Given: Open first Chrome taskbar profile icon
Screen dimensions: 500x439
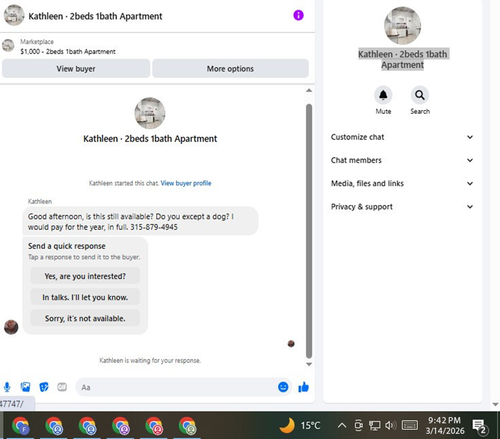Looking at the screenshot, I should point(21,426).
